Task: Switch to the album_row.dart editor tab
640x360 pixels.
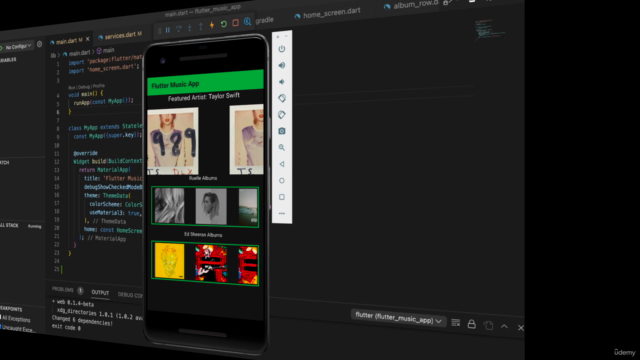Action: [x=412, y=5]
